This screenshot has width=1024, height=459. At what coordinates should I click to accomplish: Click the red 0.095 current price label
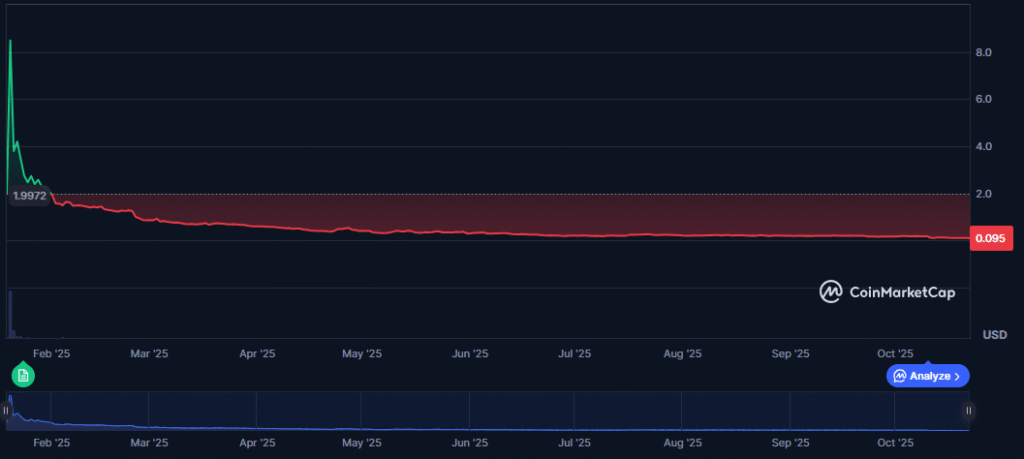(x=992, y=238)
